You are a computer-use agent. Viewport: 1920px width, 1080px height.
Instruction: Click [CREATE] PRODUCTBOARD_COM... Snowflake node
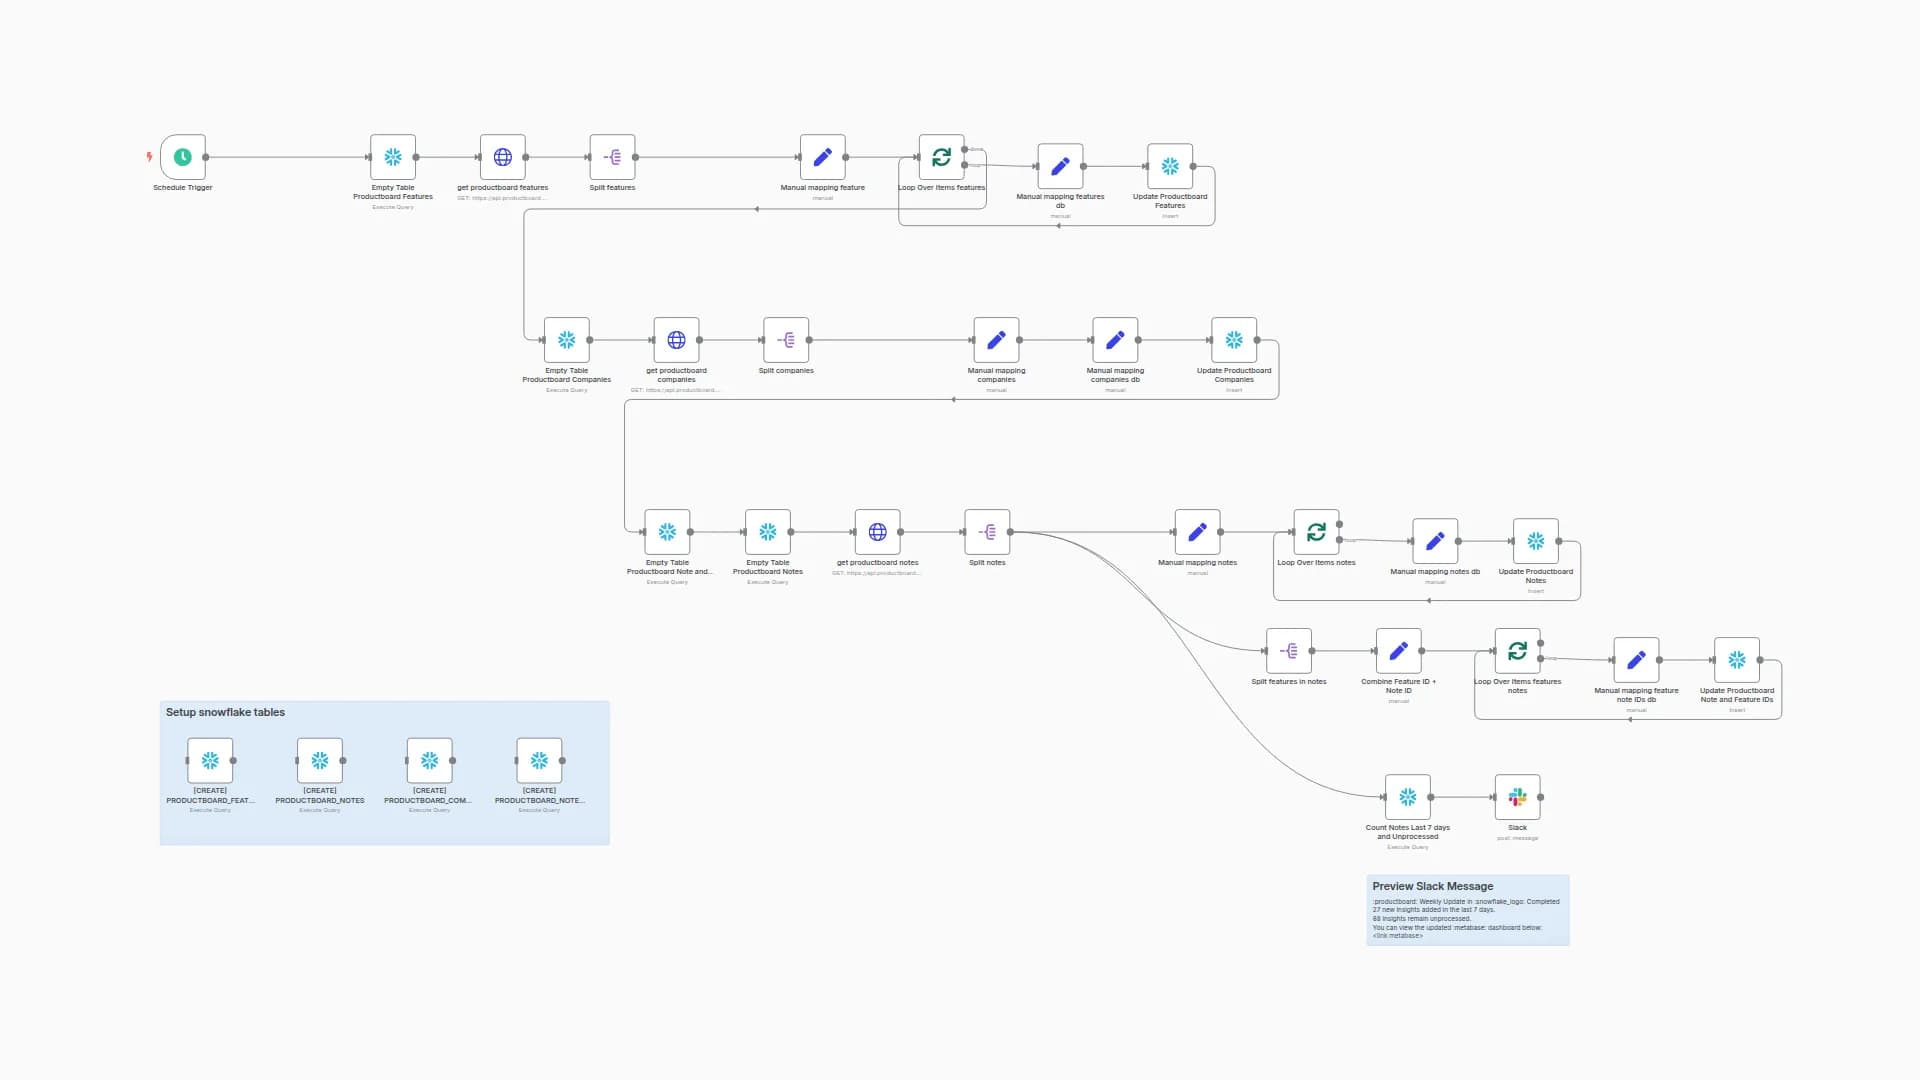click(430, 761)
